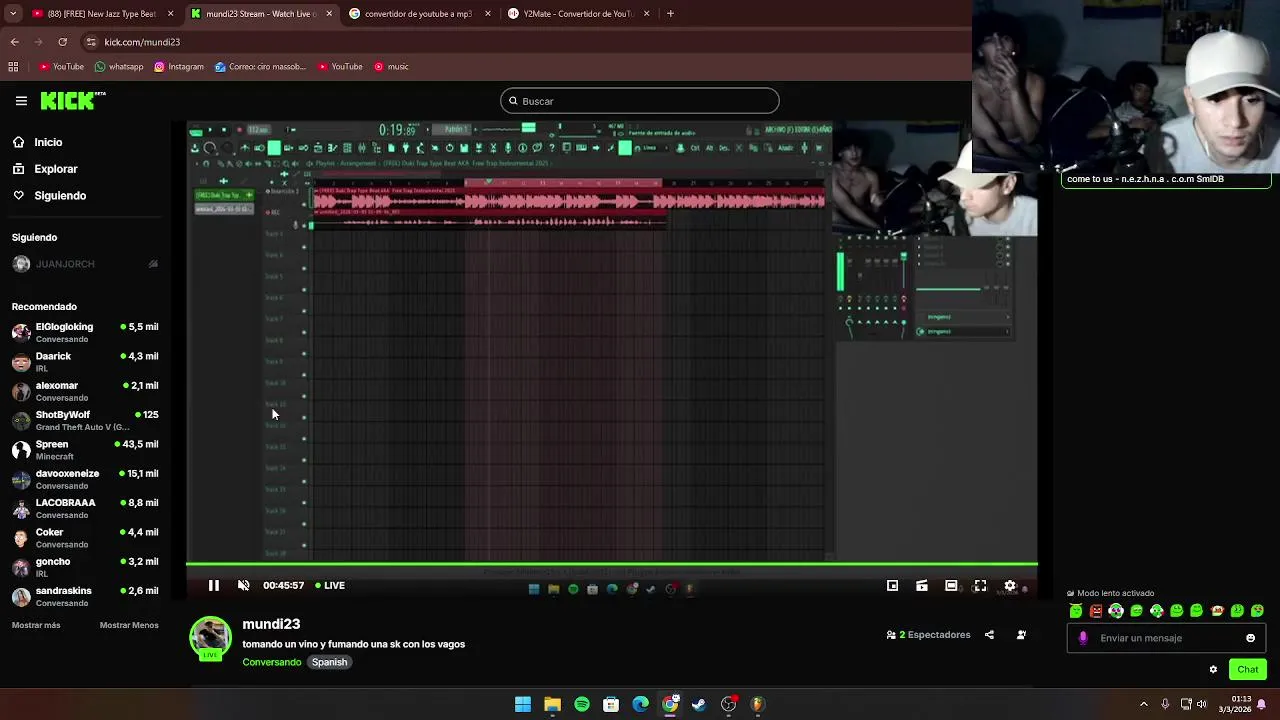1280x720 pixels.
Task: Focus the Buscar search field
Action: (640, 101)
